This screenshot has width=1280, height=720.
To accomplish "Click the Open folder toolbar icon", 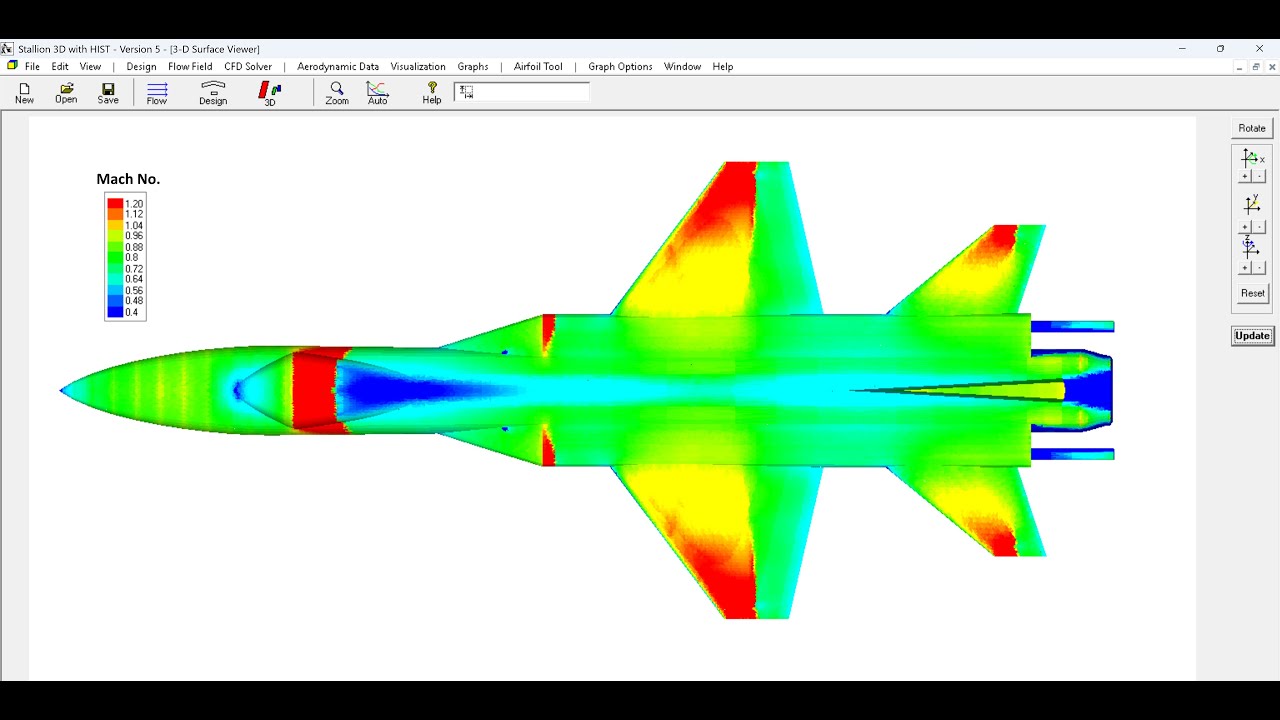I will 66,93.
